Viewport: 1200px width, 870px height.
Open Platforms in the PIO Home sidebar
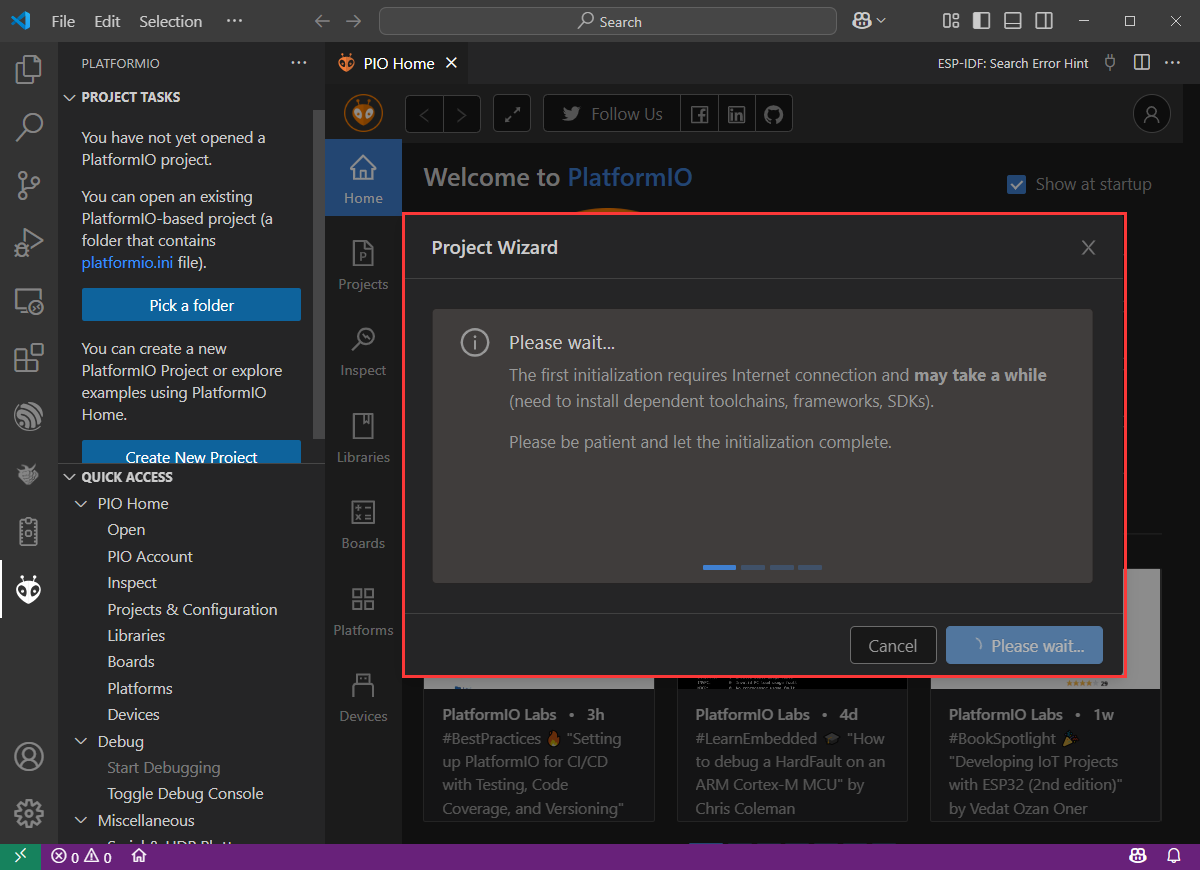363,611
